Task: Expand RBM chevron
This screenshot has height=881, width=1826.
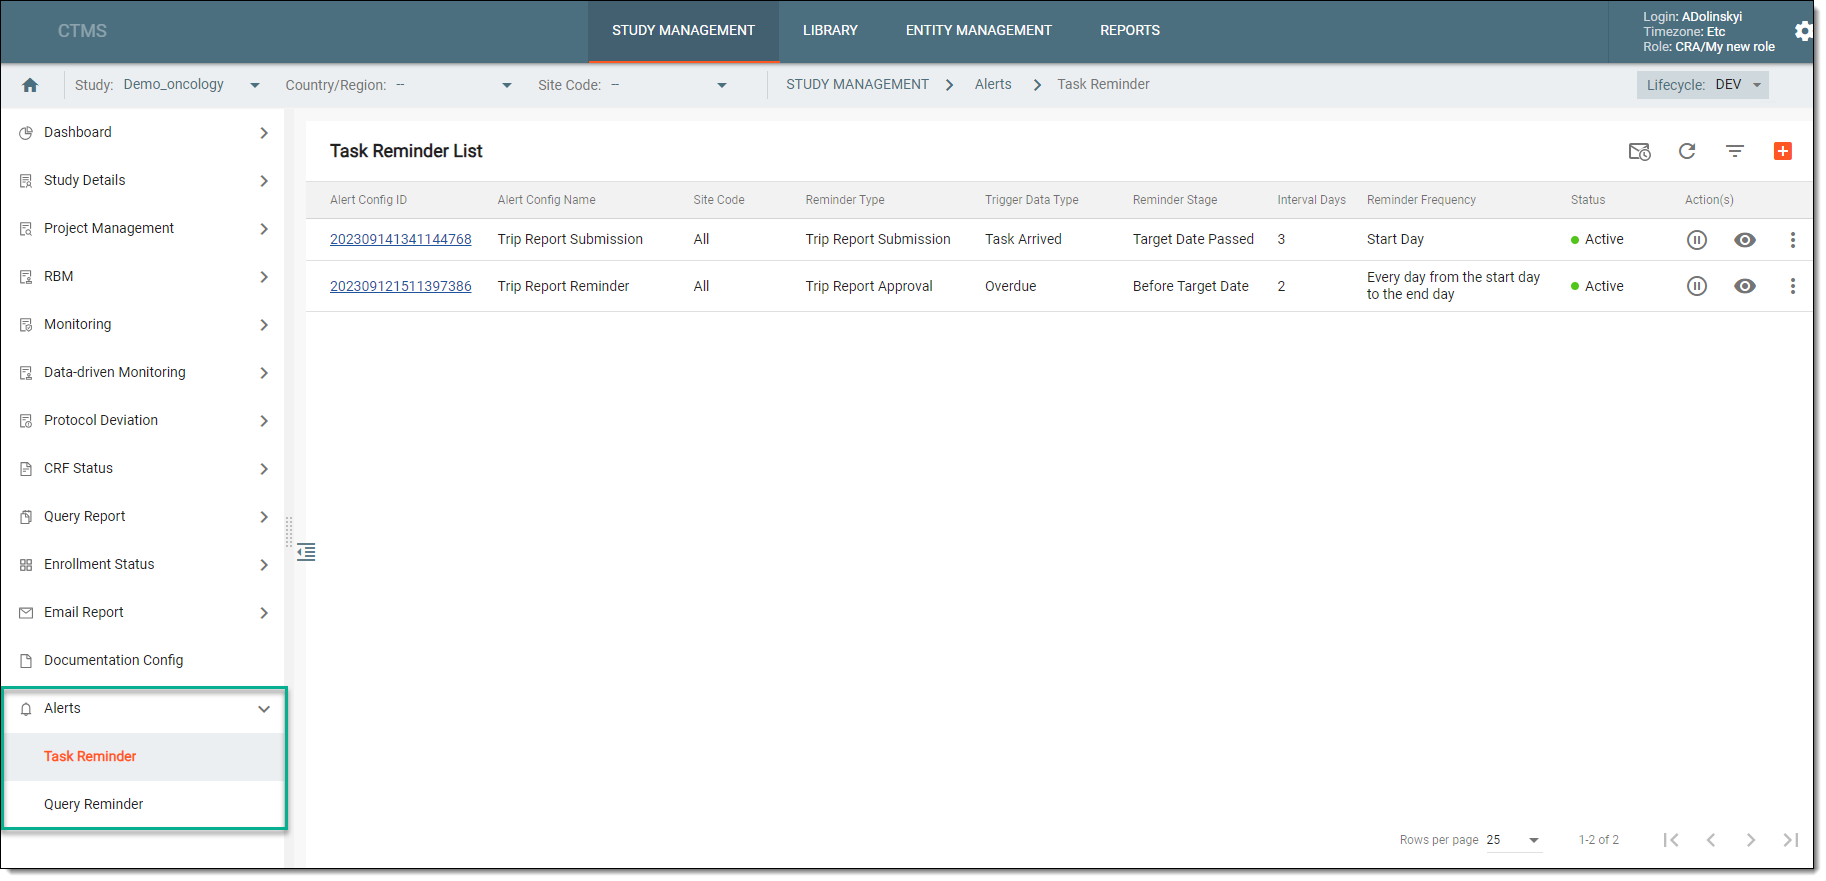Action: pyautogui.click(x=264, y=277)
